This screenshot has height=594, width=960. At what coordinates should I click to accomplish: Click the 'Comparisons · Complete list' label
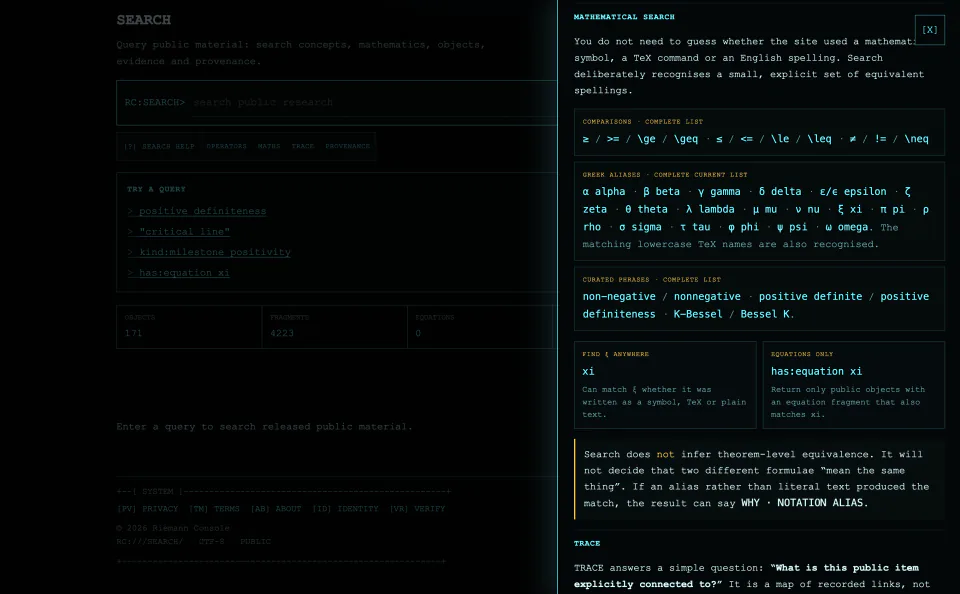coord(642,122)
